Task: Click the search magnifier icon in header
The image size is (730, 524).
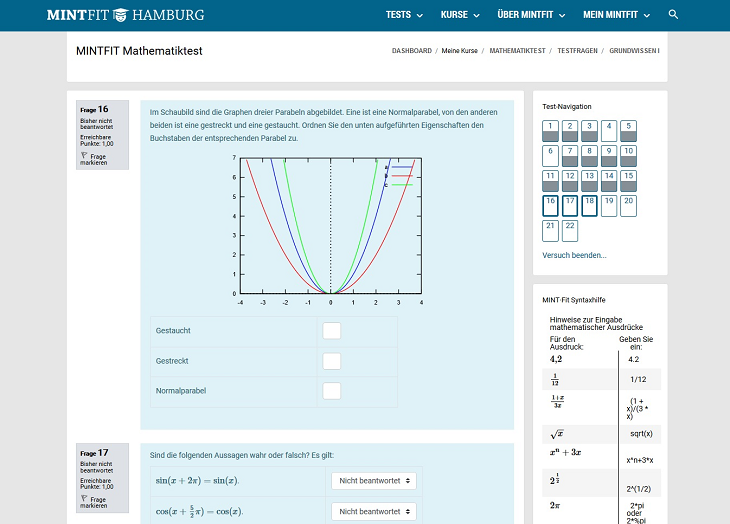Action: pos(673,15)
